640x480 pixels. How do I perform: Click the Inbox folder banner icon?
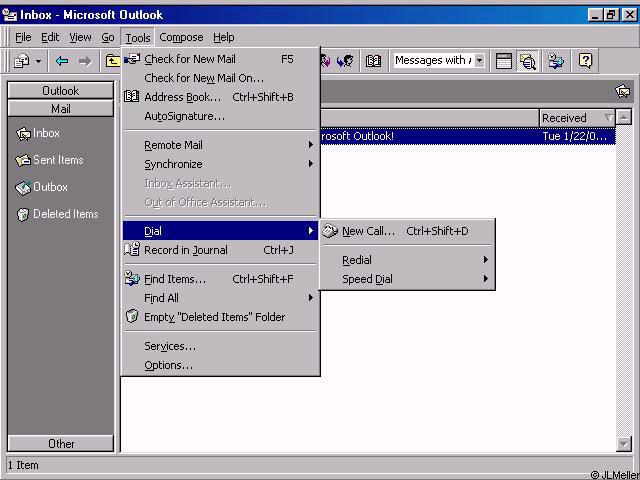tap(623, 91)
